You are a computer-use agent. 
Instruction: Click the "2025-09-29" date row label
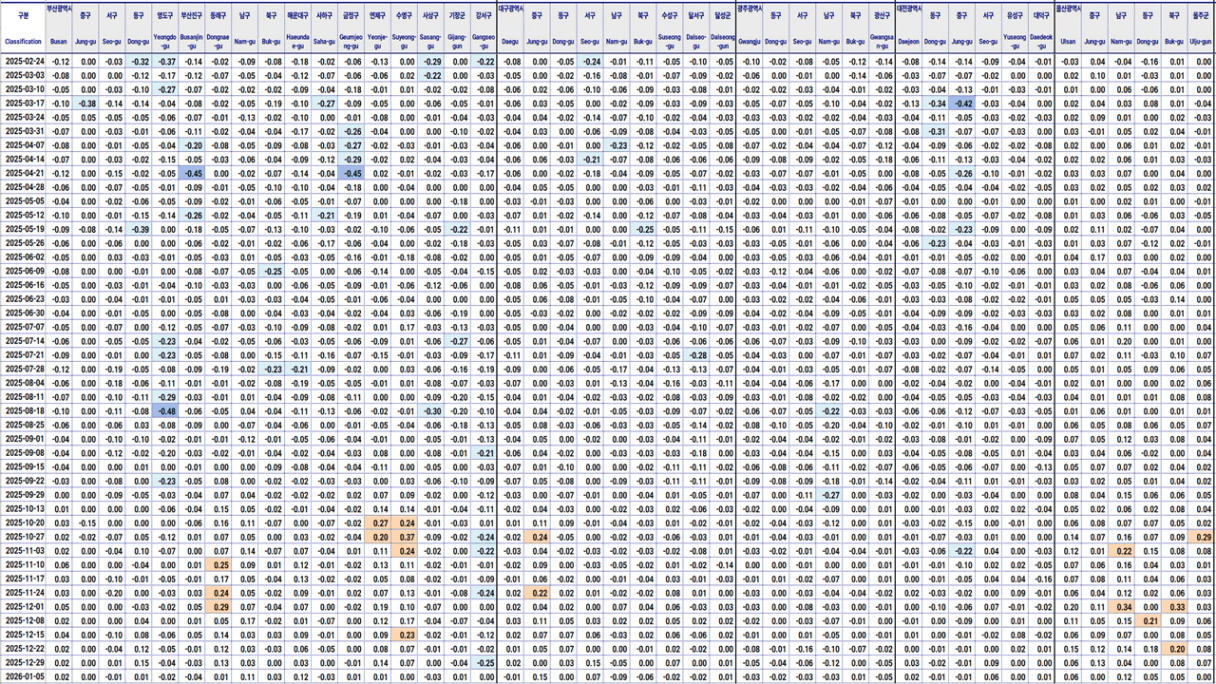[23, 494]
